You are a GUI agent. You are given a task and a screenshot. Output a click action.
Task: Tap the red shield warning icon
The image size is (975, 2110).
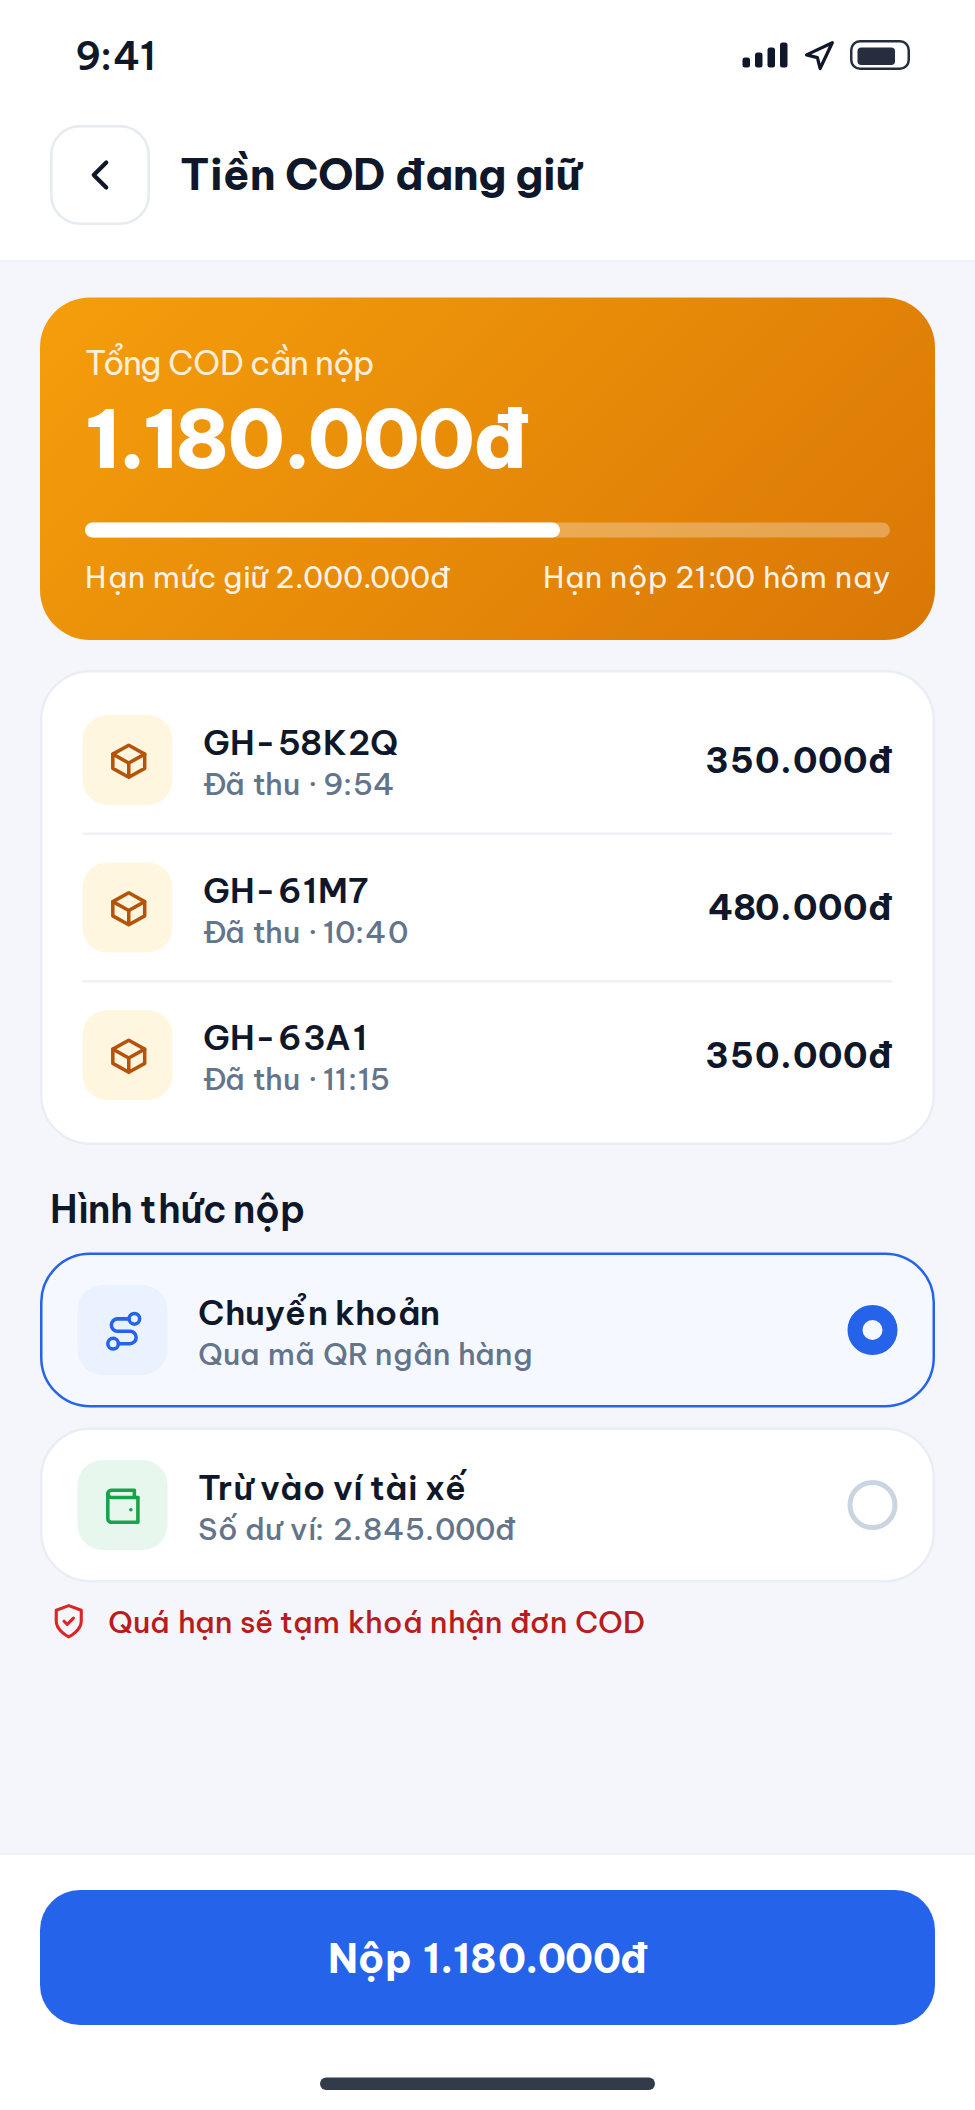point(68,1622)
